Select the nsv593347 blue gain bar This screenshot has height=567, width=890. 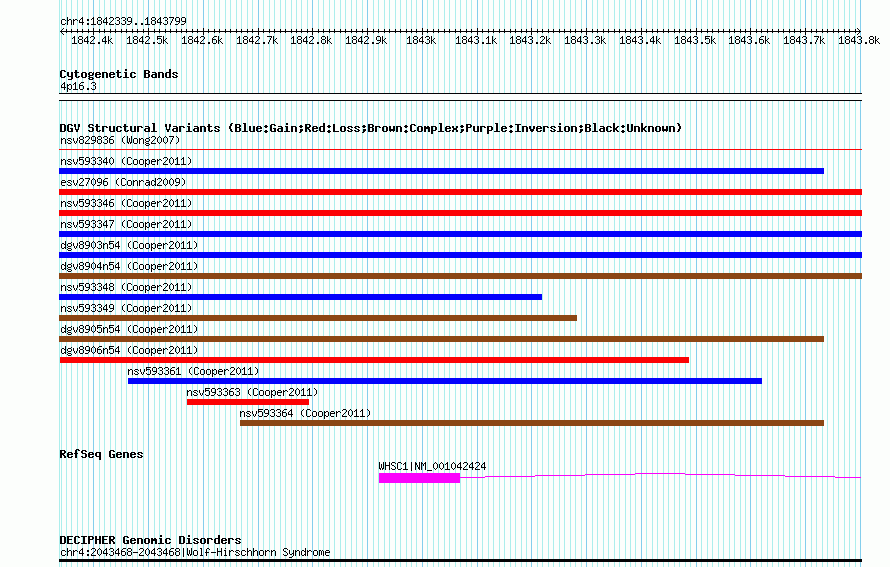pos(460,234)
